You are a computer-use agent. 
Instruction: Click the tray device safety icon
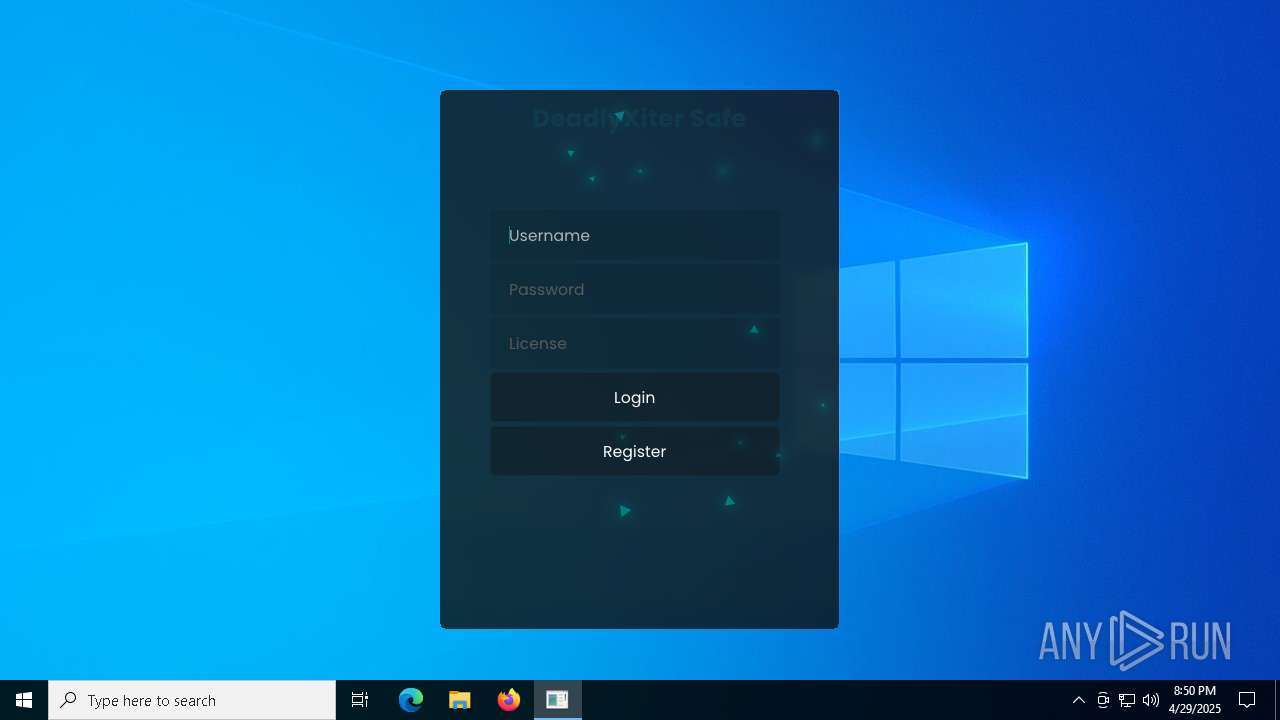pyautogui.click(x=1103, y=700)
